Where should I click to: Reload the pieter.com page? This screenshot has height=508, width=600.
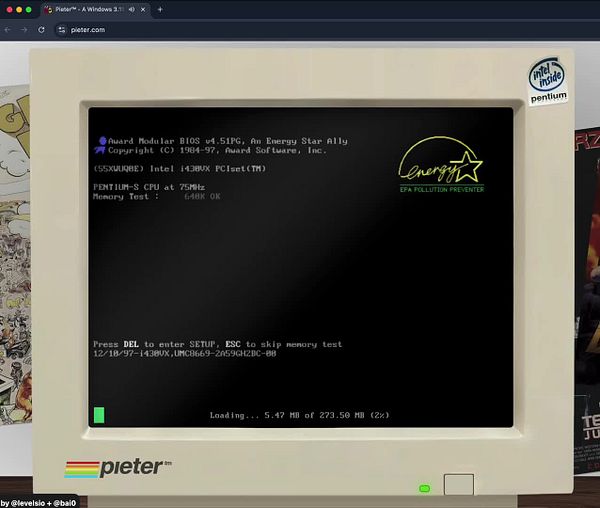pos(41,29)
